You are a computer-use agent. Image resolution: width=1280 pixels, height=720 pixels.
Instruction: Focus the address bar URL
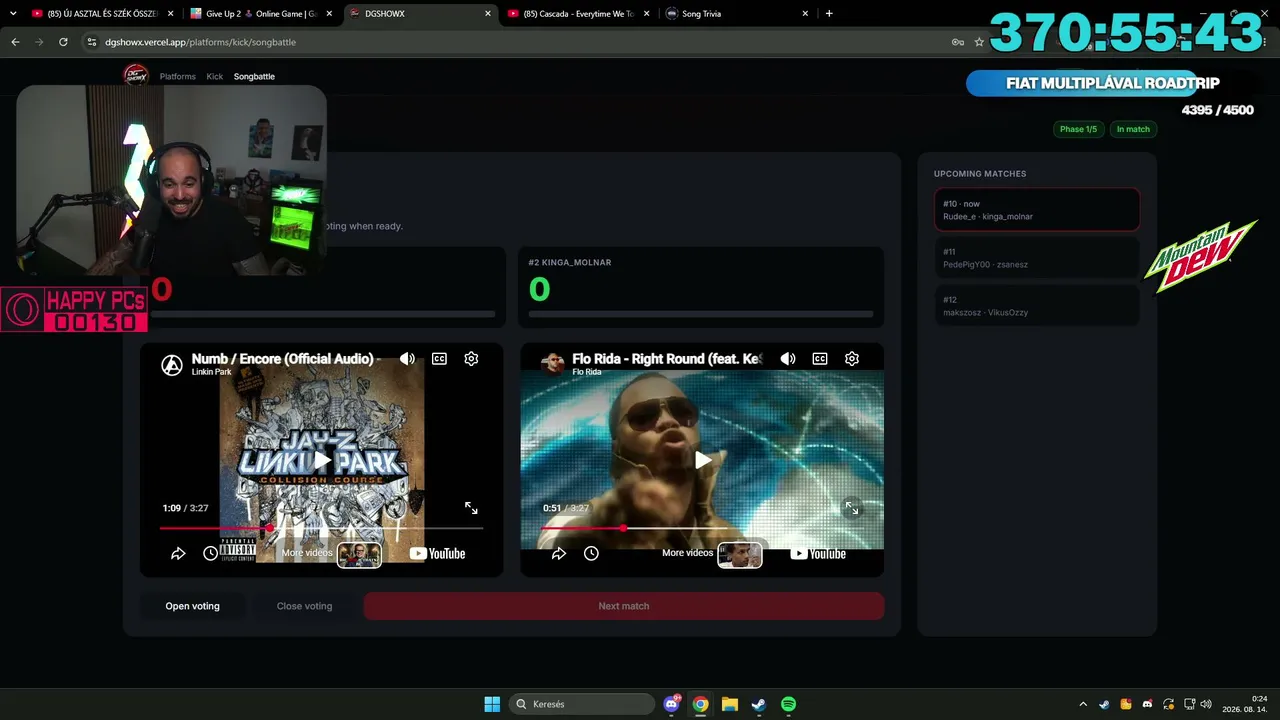201,42
